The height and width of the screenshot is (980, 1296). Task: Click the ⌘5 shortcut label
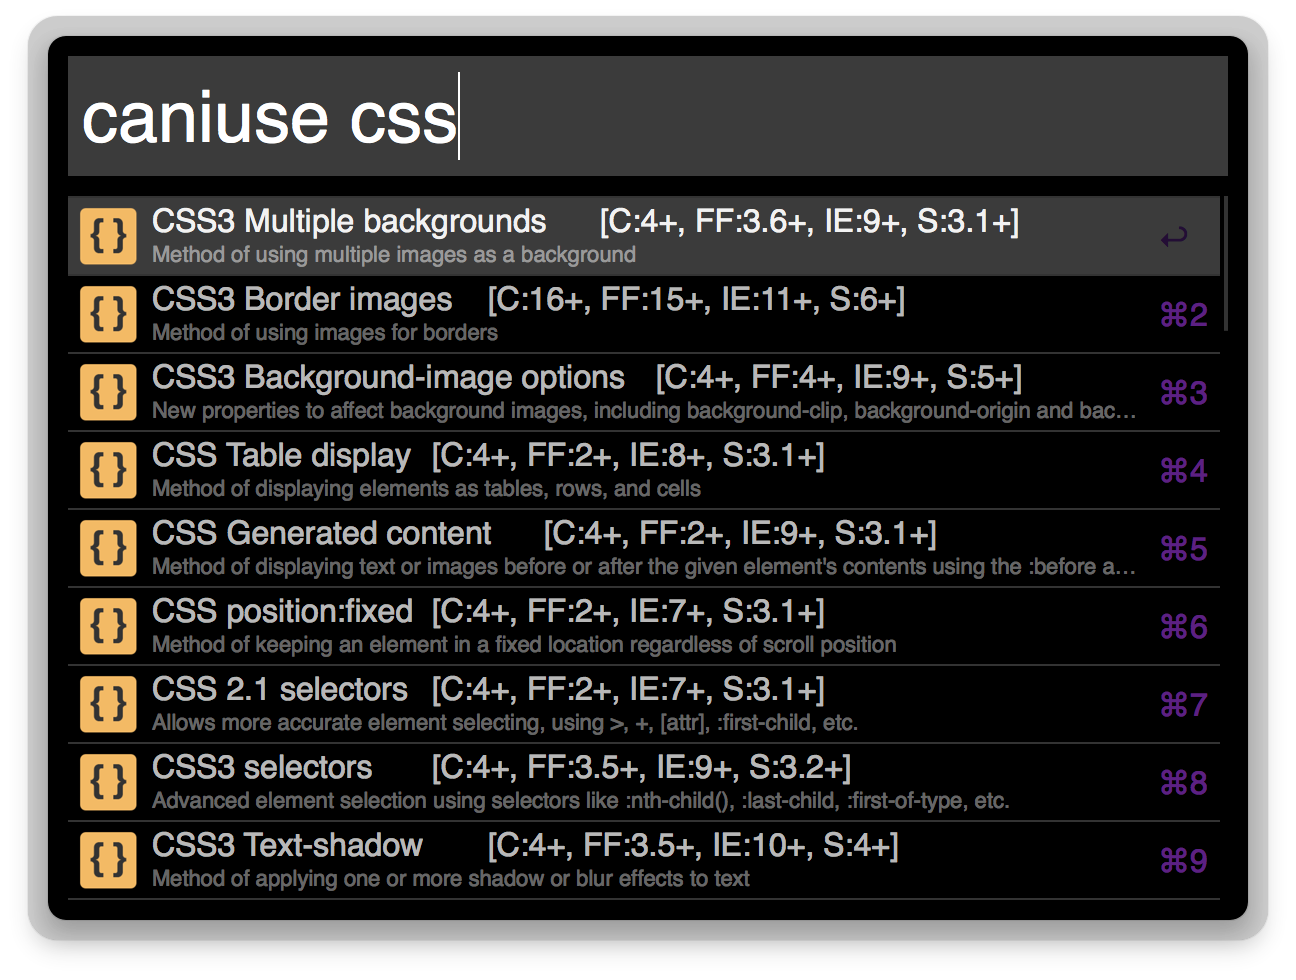point(1184,549)
